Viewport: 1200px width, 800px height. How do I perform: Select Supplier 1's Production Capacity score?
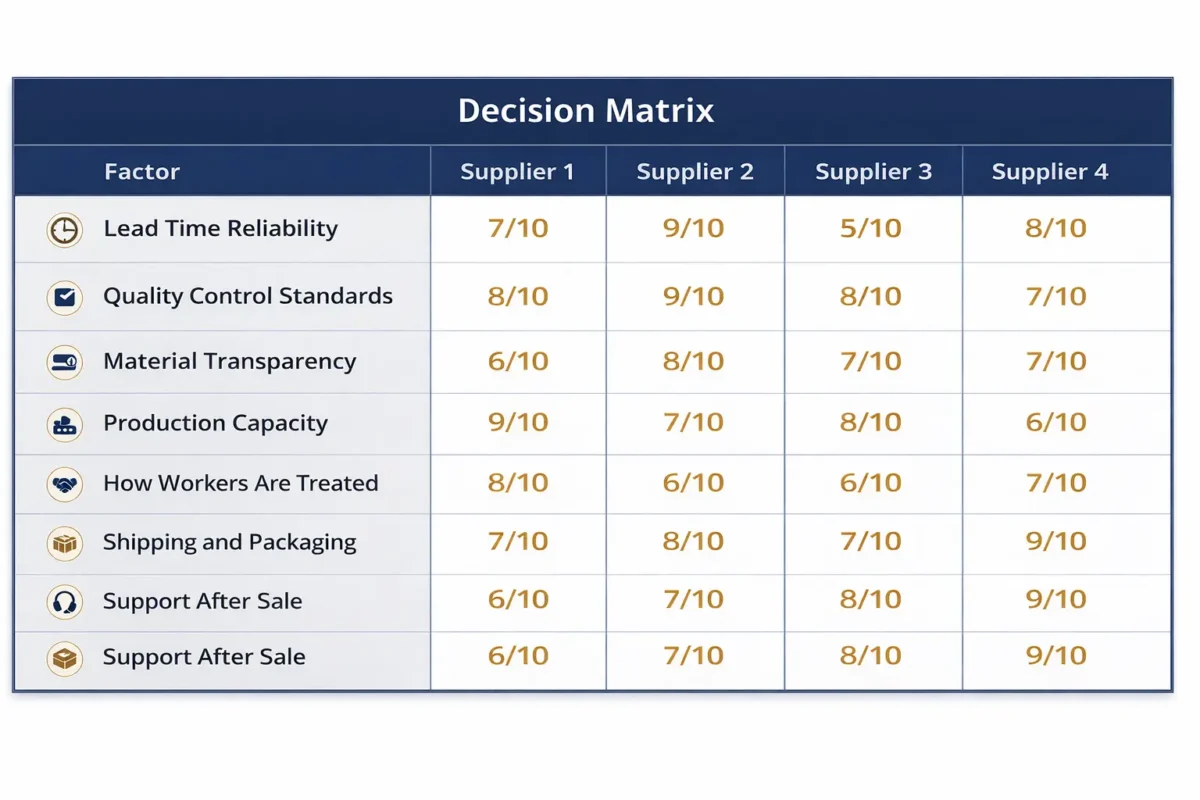point(518,423)
